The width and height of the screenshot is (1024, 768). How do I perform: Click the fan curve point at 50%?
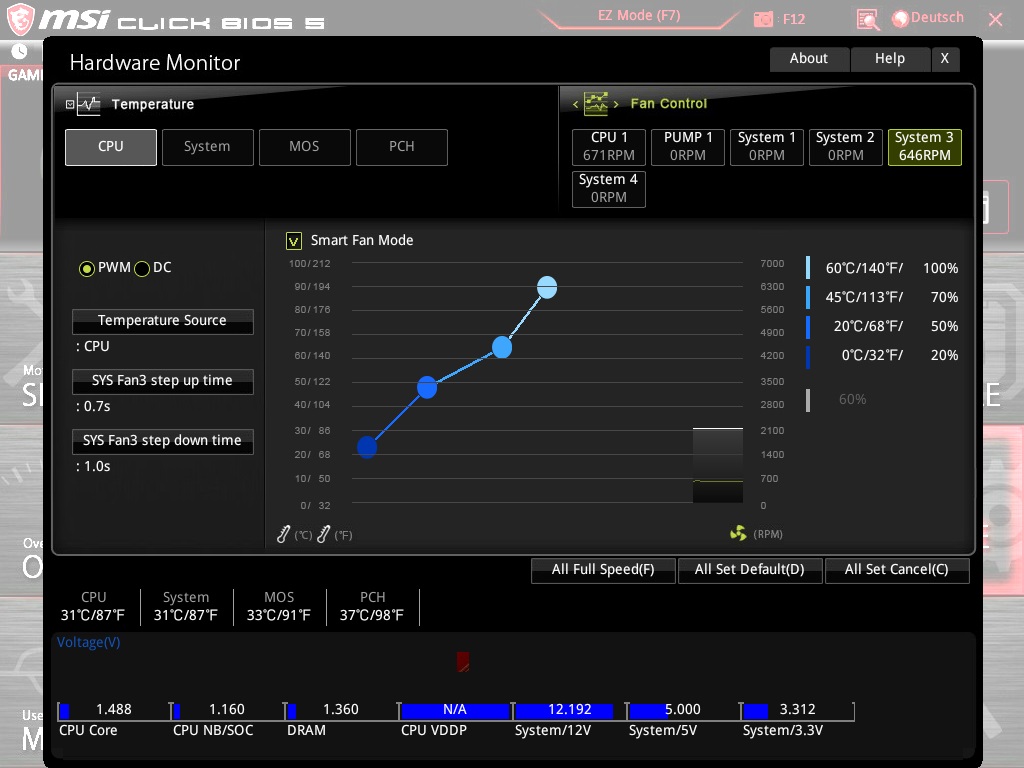427,388
